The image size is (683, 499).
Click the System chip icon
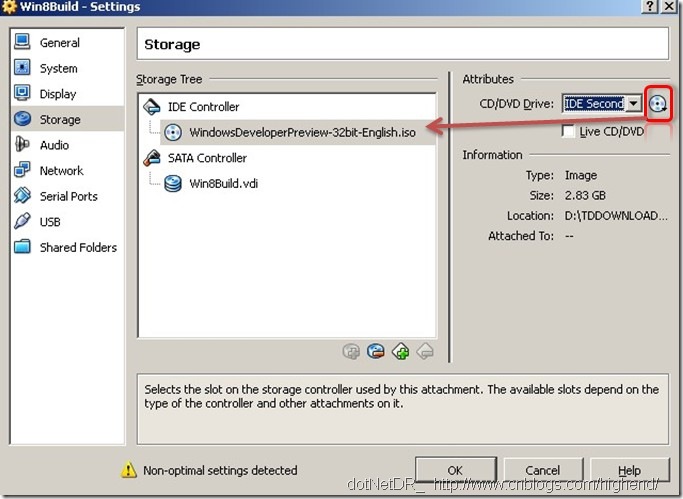[x=22, y=67]
